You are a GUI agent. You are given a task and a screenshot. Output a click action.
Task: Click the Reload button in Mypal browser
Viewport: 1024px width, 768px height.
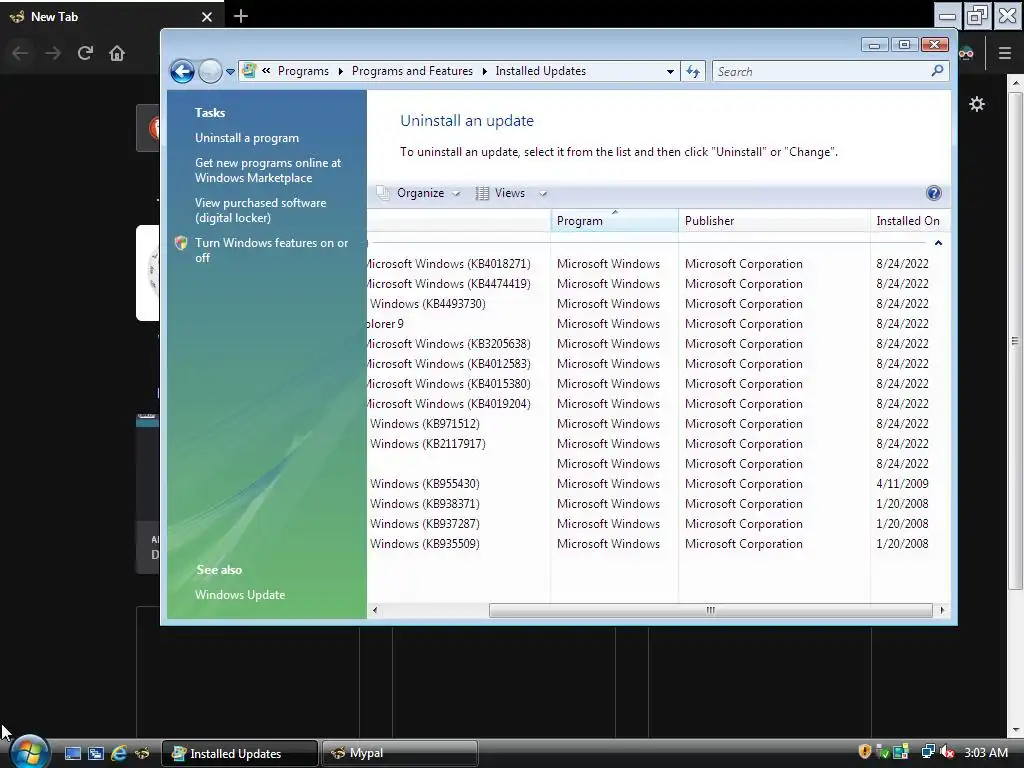85,53
